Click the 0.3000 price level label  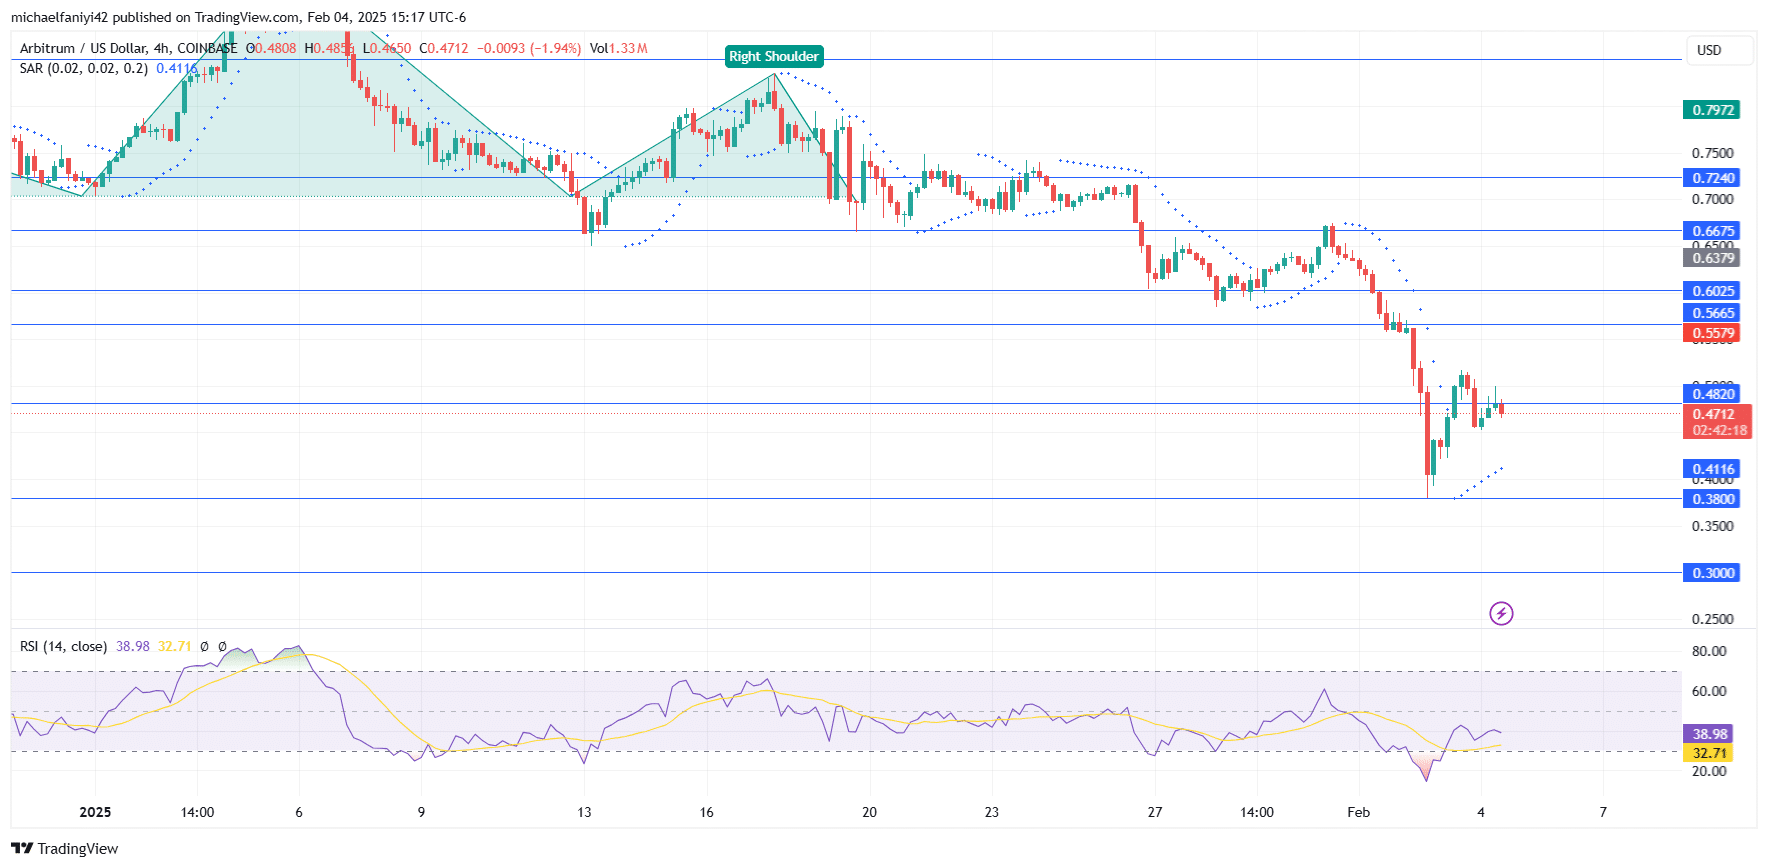(x=1712, y=573)
